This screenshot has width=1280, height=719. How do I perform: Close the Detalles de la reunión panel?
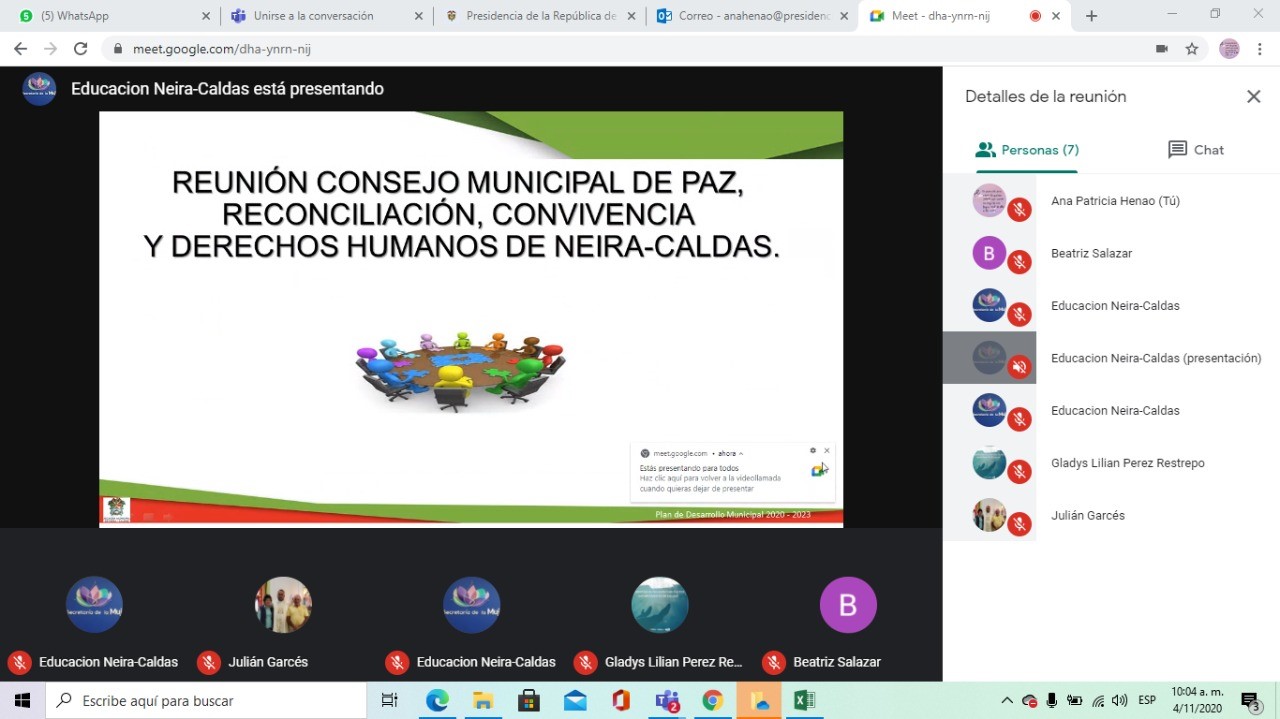click(x=1253, y=97)
